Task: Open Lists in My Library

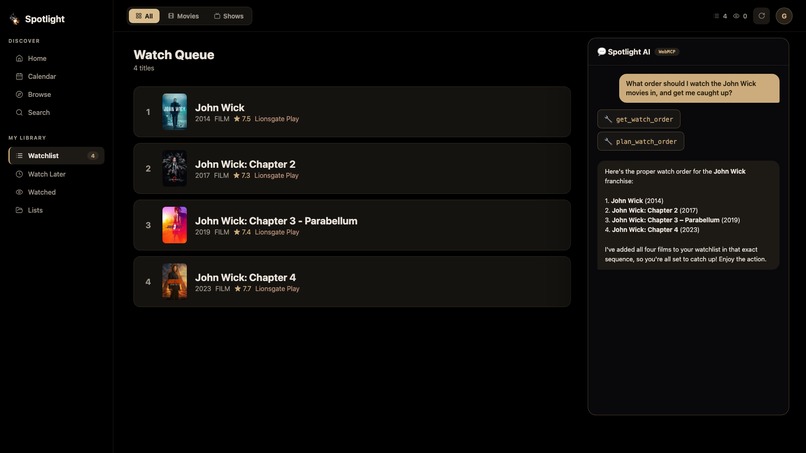Action: tap(56, 210)
